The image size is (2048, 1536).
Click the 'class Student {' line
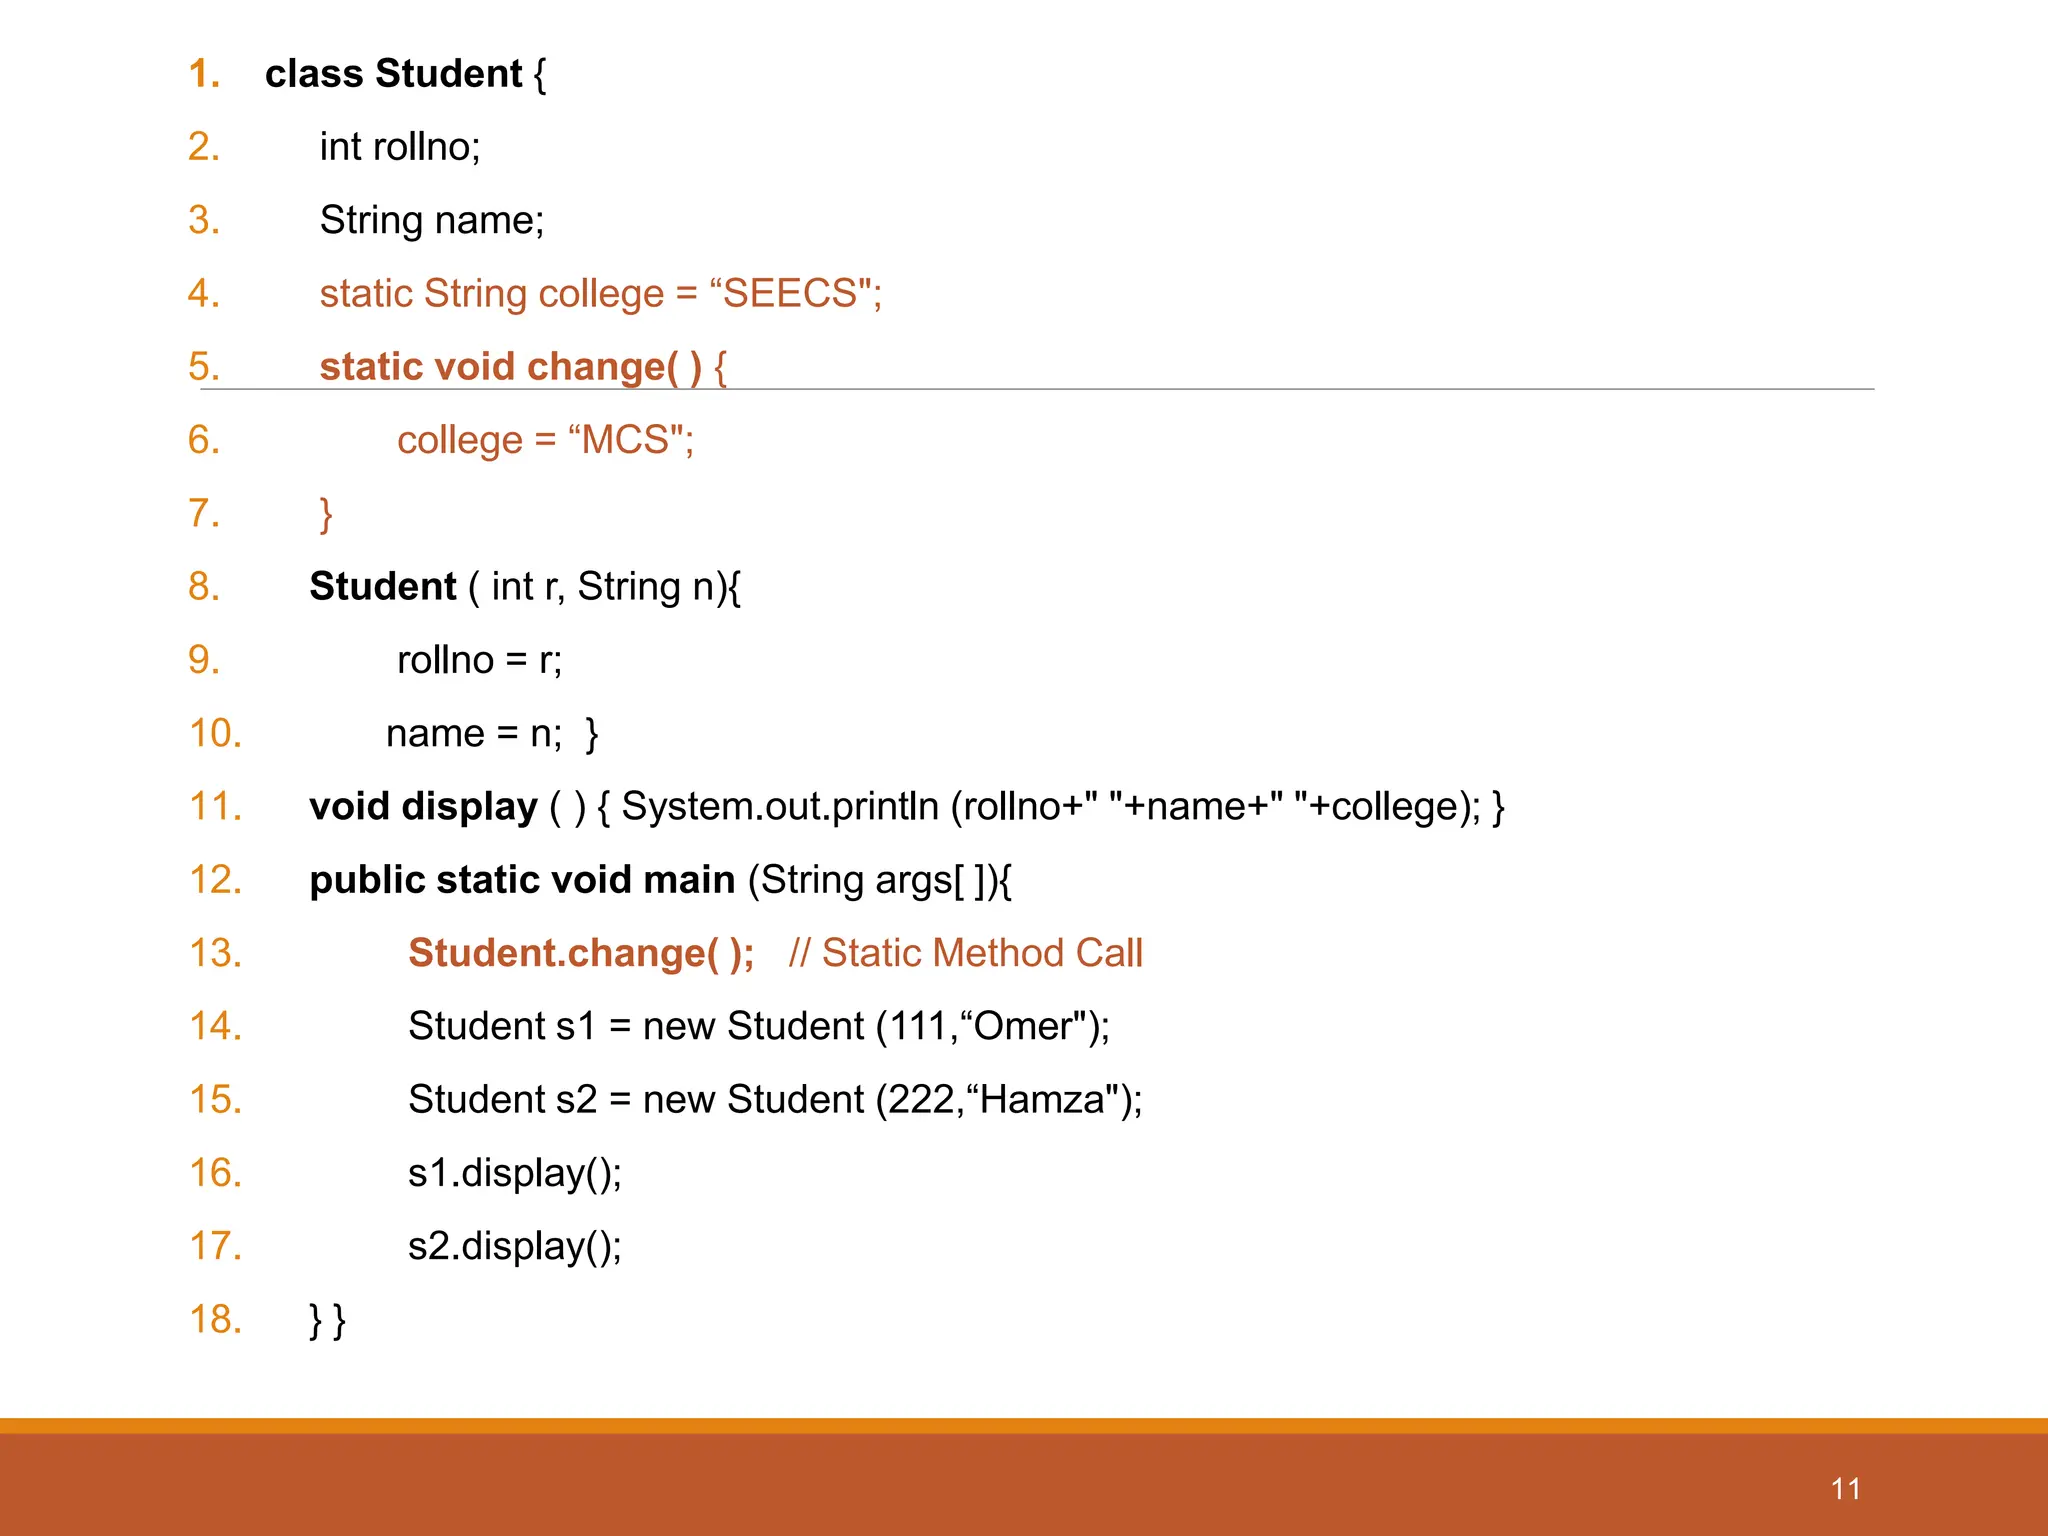coord(405,74)
